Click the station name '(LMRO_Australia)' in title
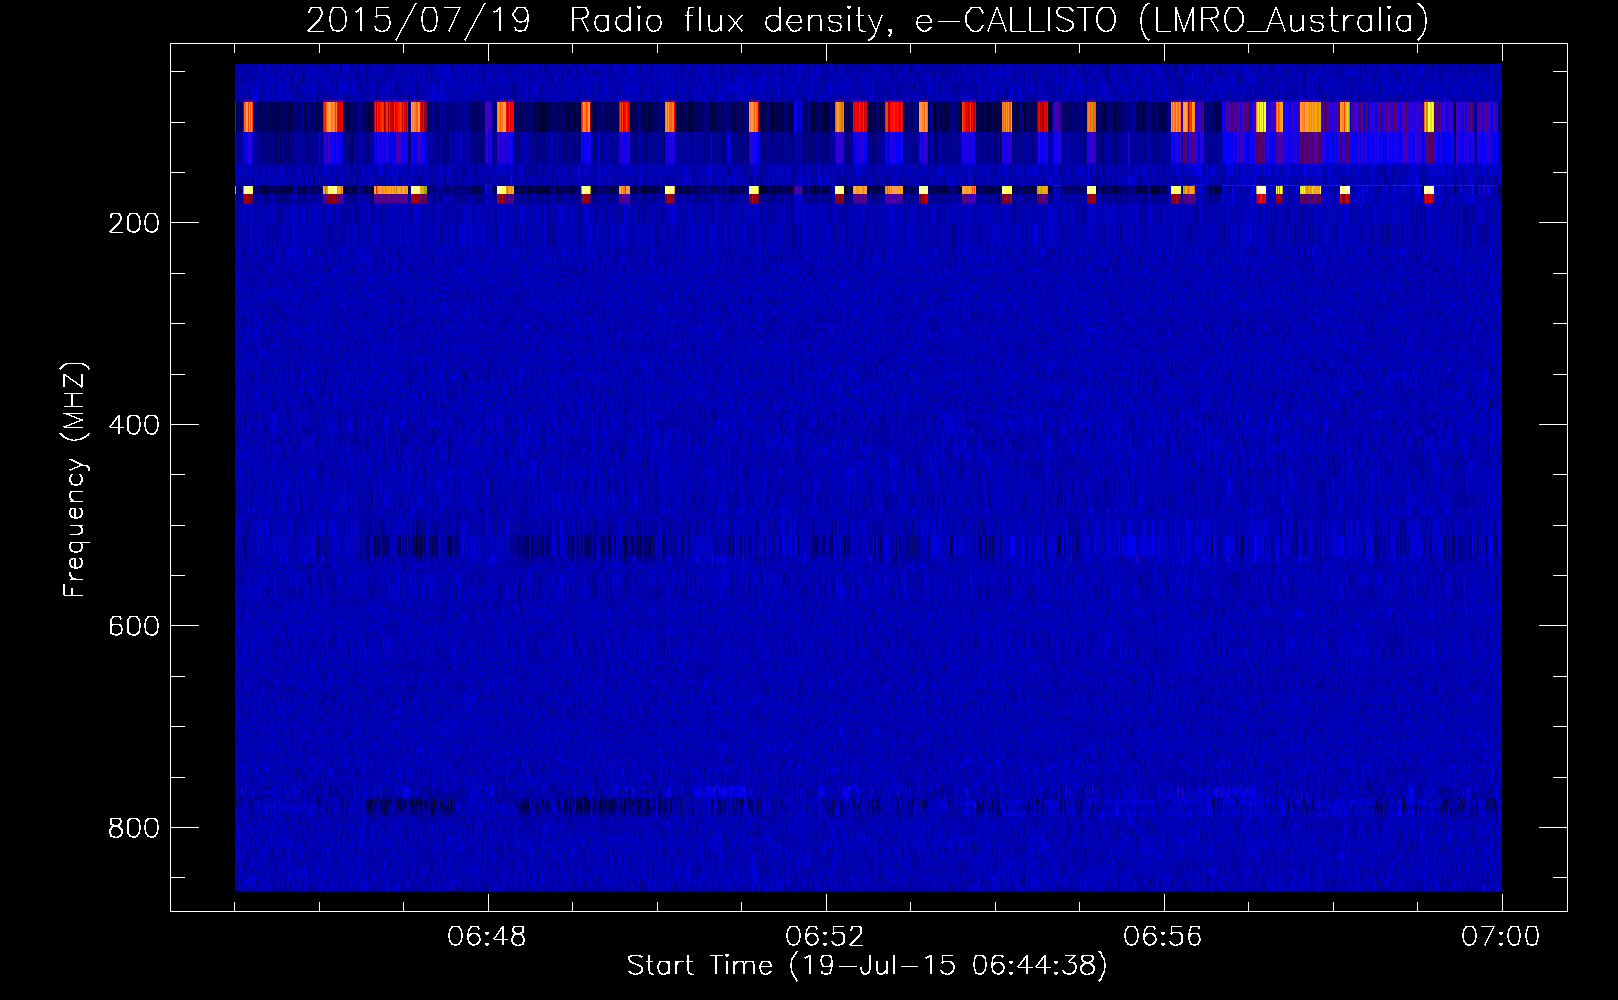This screenshot has width=1618, height=1000. pos(1284,21)
